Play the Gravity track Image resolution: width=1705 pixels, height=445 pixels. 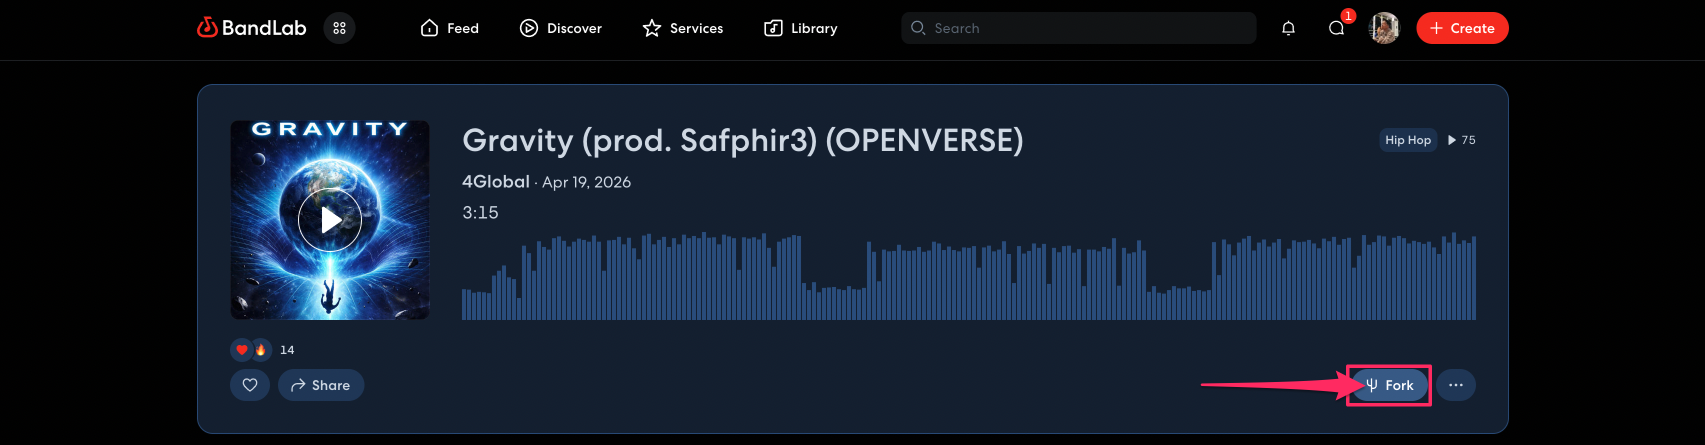(x=330, y=220)
